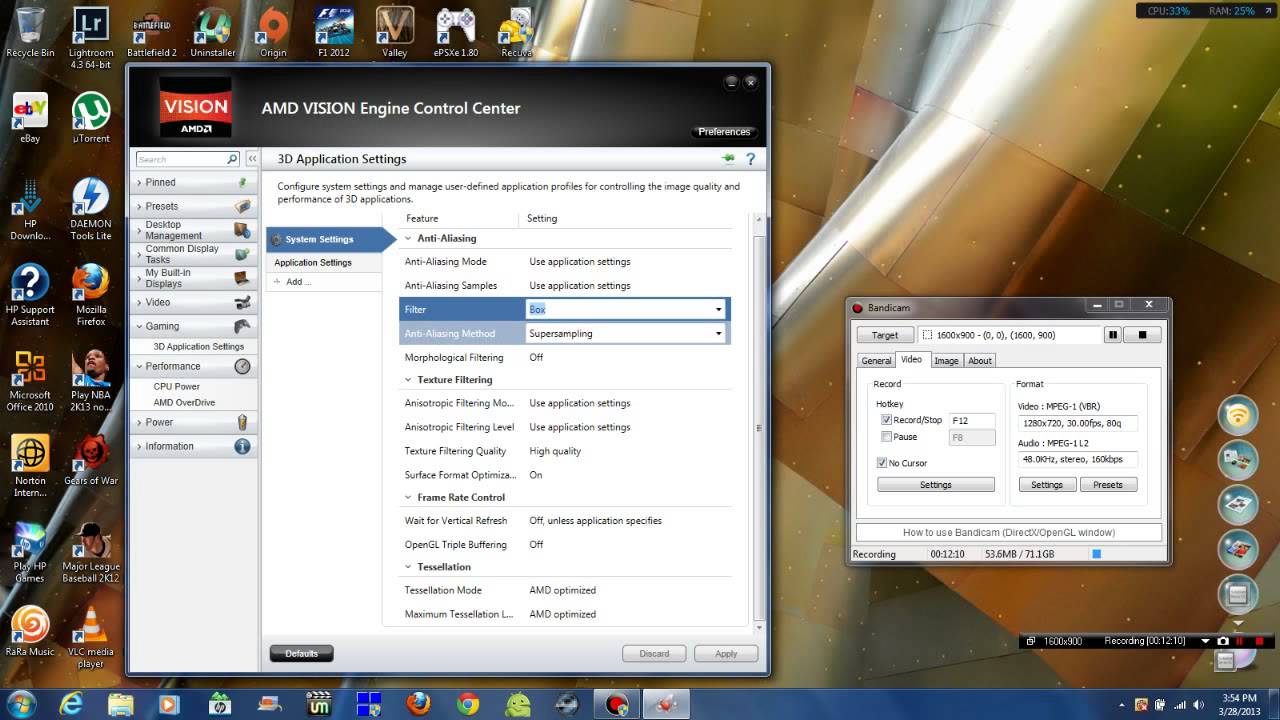1280x720 pixels.
Task: Click camera screenshot icon on recording bar
Action: (1222, 641)
